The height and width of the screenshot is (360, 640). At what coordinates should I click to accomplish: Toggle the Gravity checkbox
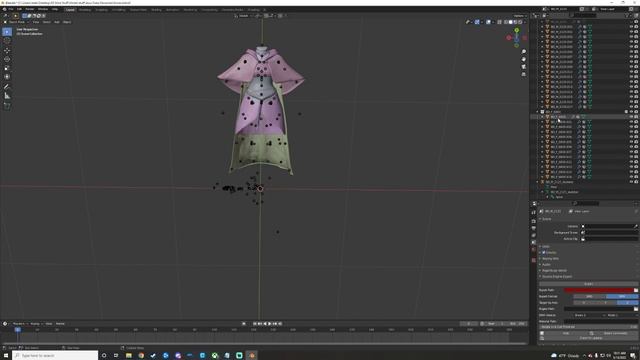(544, 253)
